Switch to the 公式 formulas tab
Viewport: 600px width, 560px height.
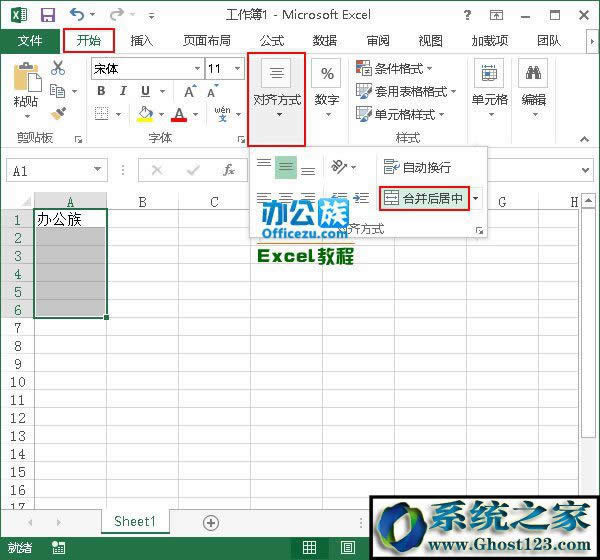[272, 41]
